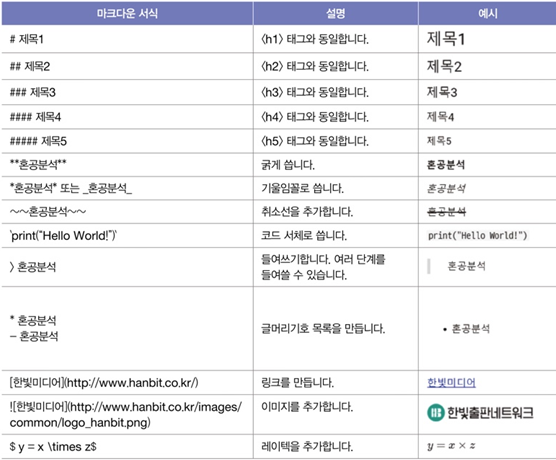Click the print("Hello World!") code example

(477, 235)
